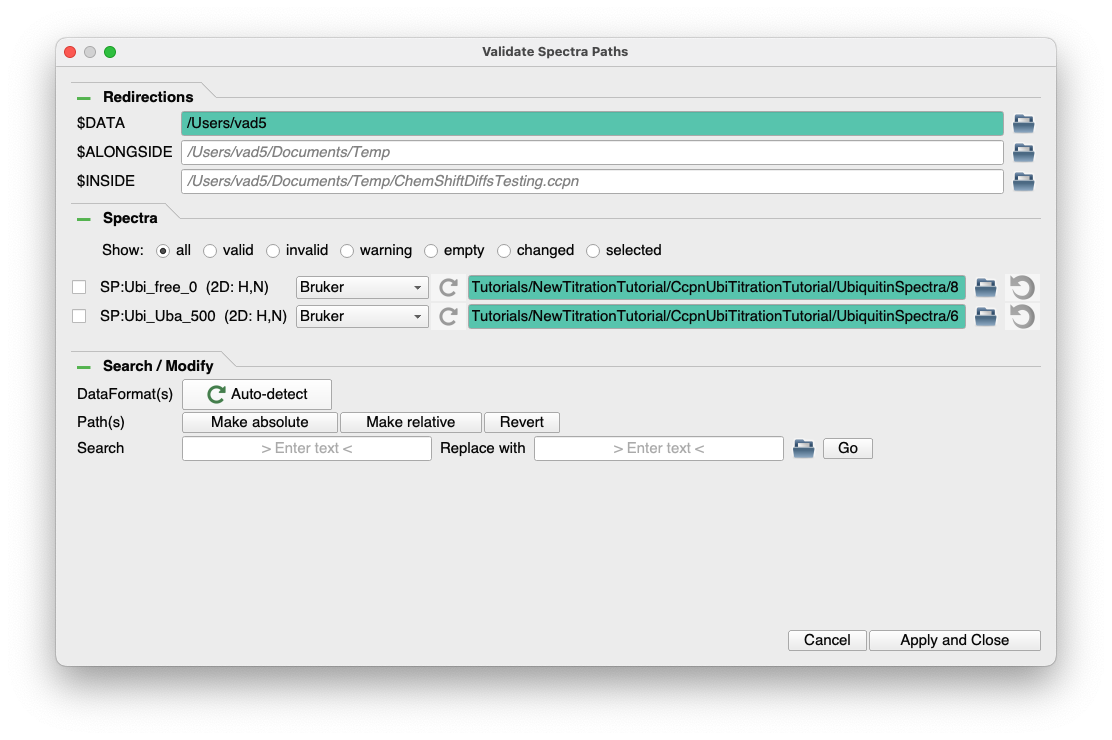Focus the Replace with text field
Viewport: 1112px width, 740px height.
point(658,448)
